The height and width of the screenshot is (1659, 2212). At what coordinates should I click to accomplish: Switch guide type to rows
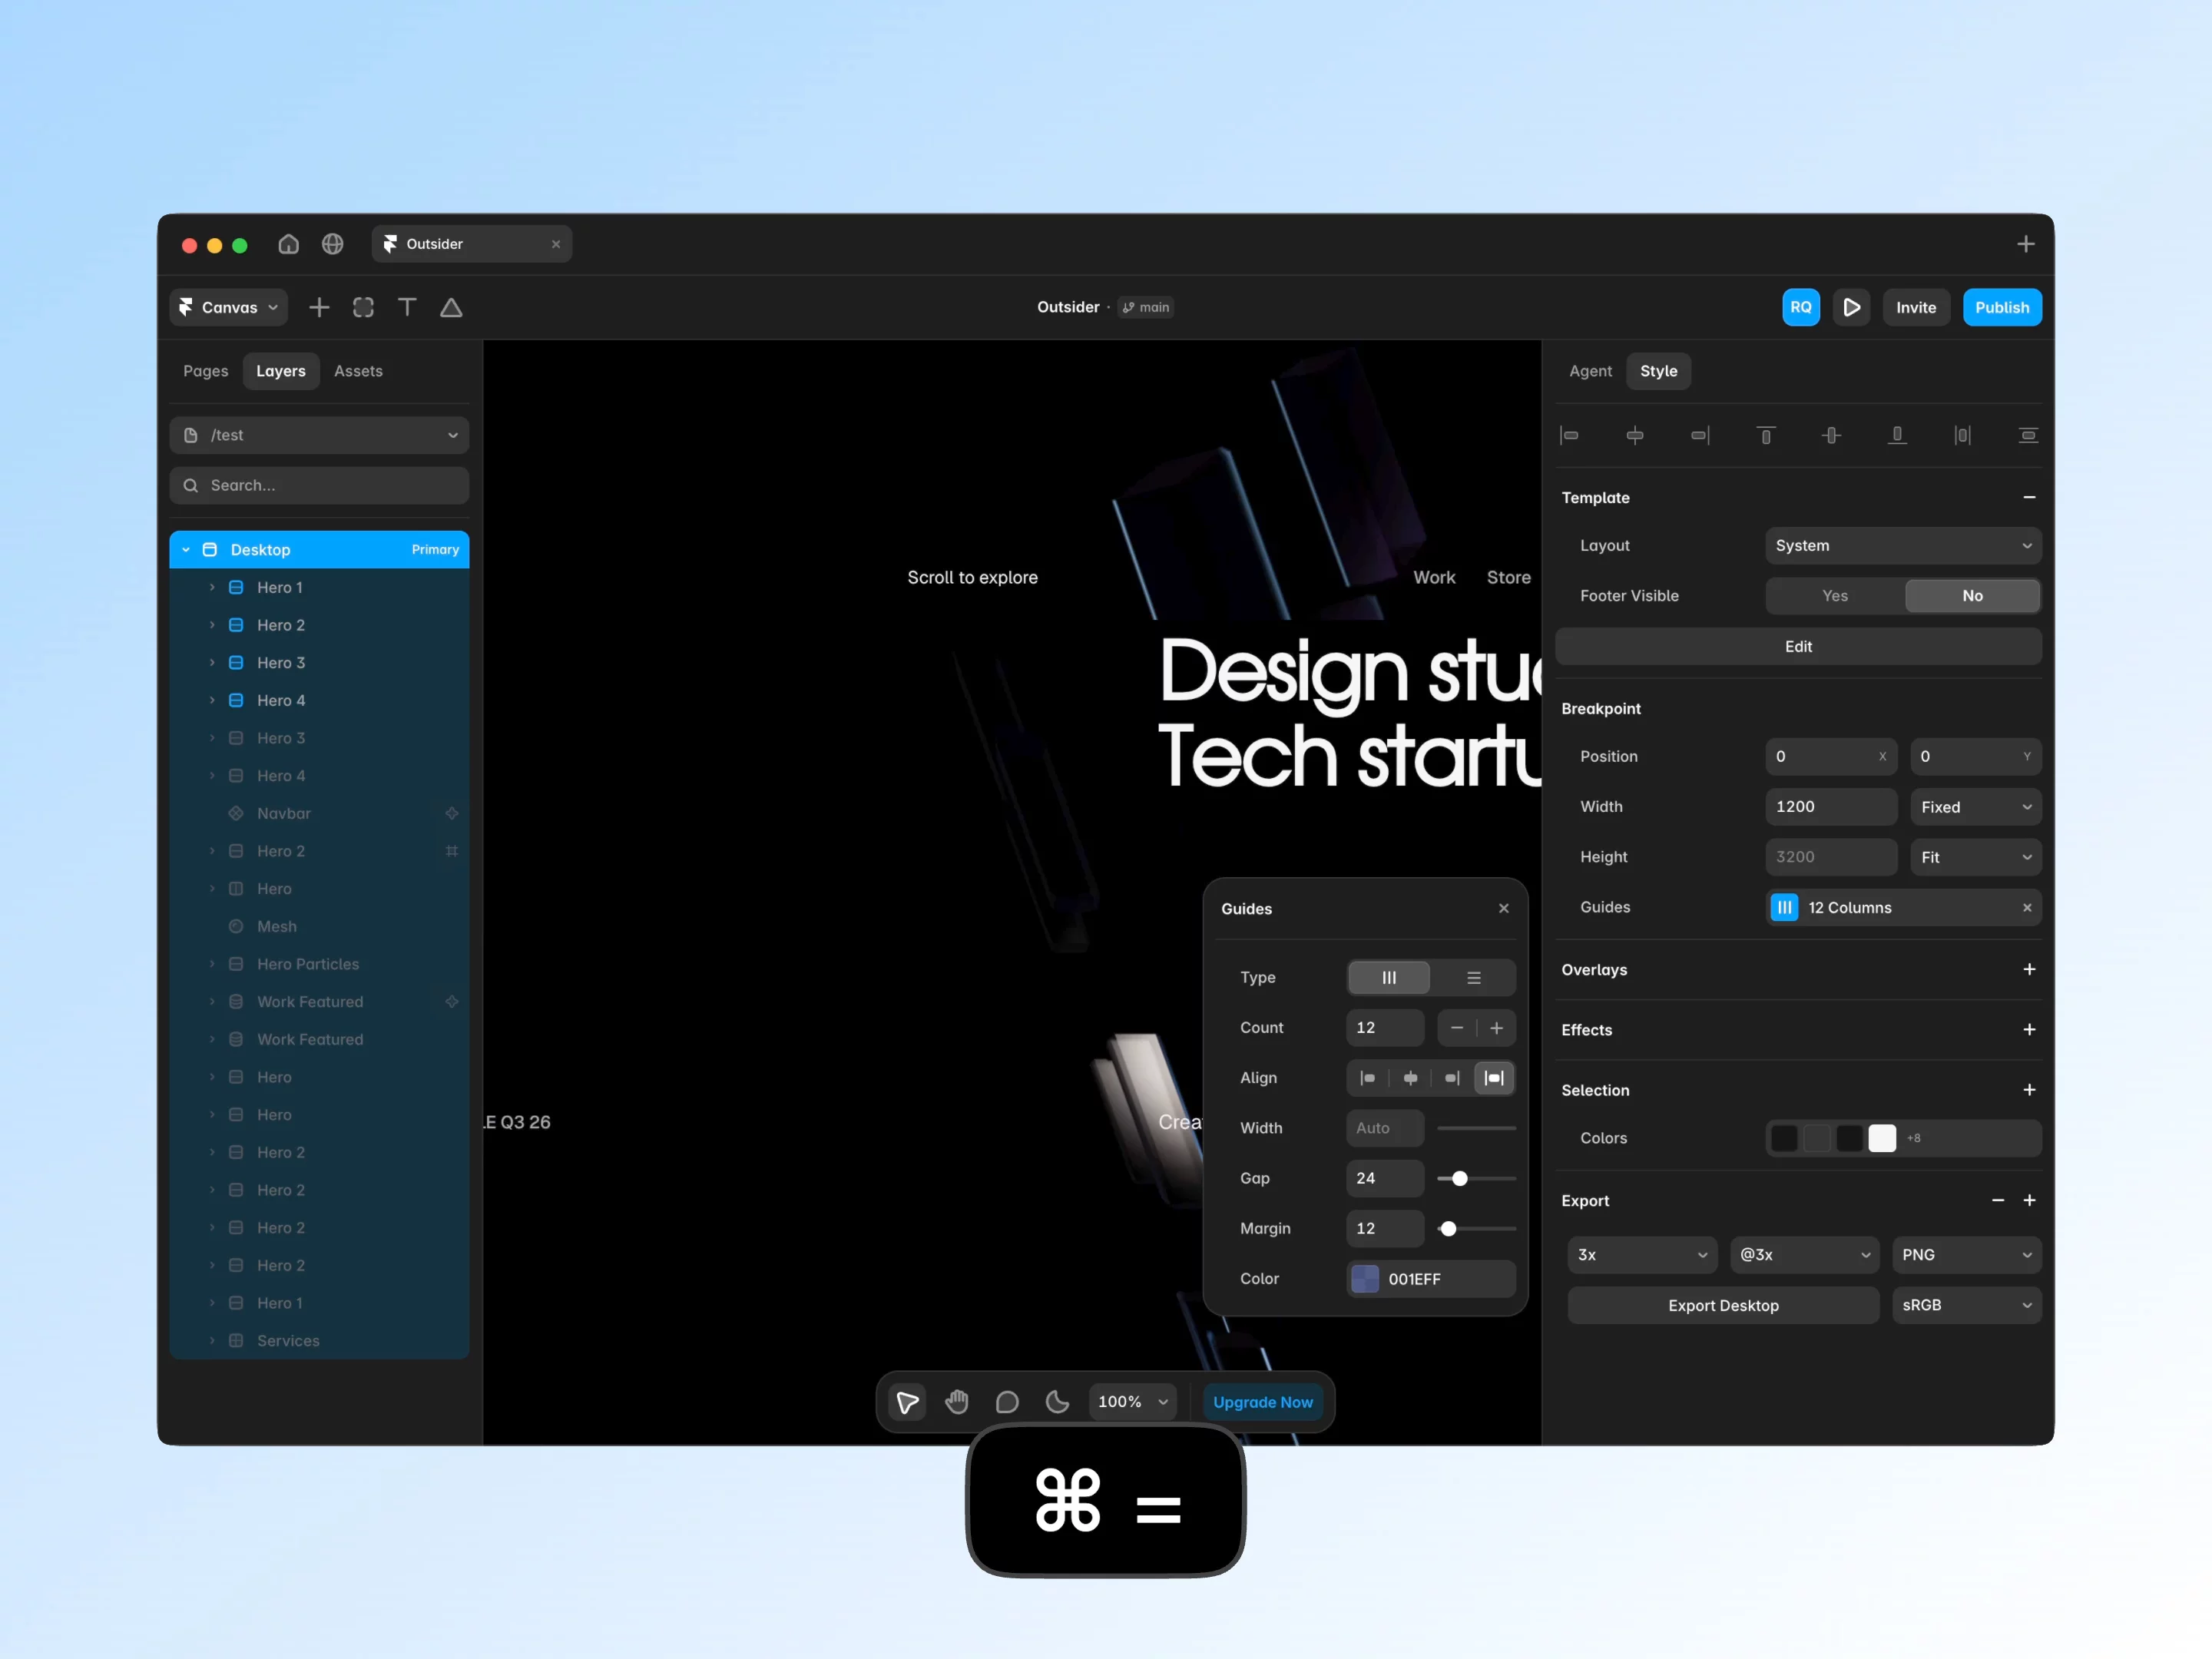pyautogui.click(x=1474, y=977)
